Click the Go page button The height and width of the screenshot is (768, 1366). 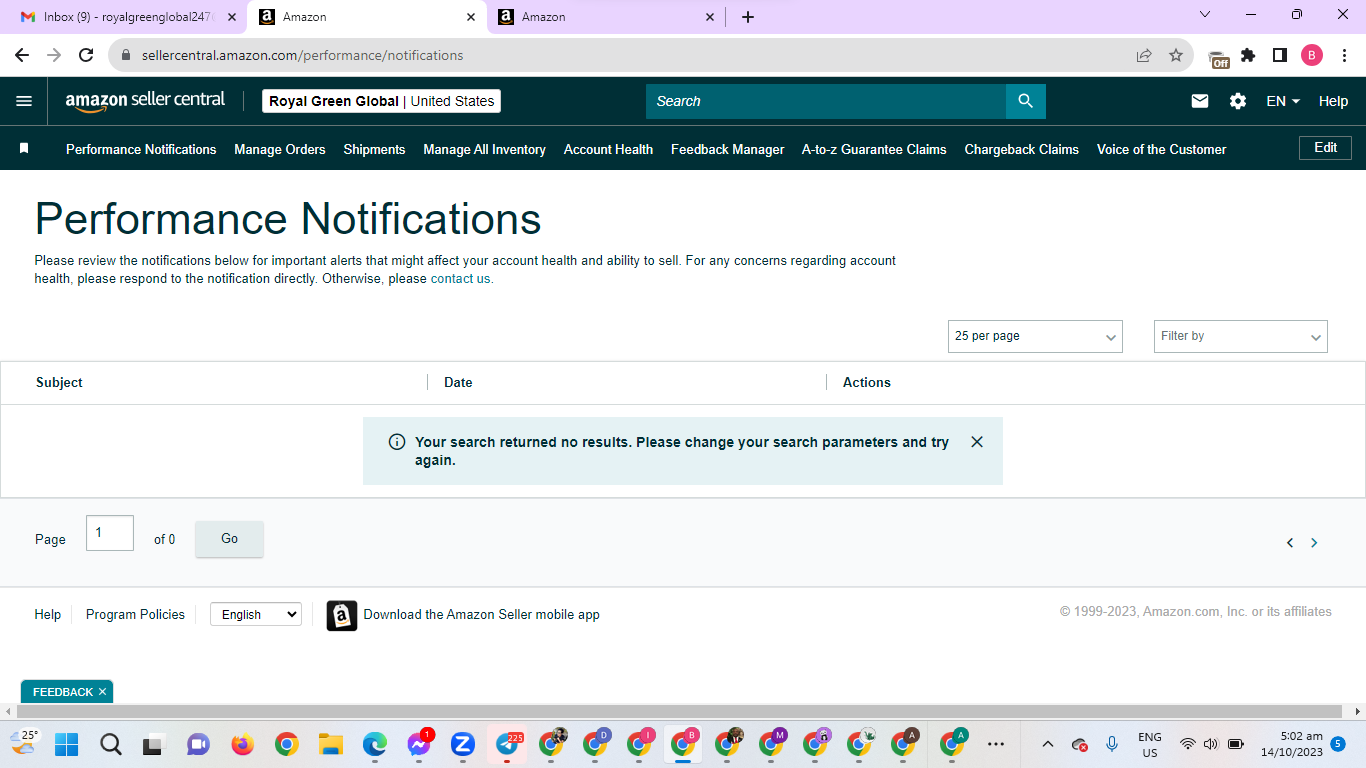(x=229, y=539)
